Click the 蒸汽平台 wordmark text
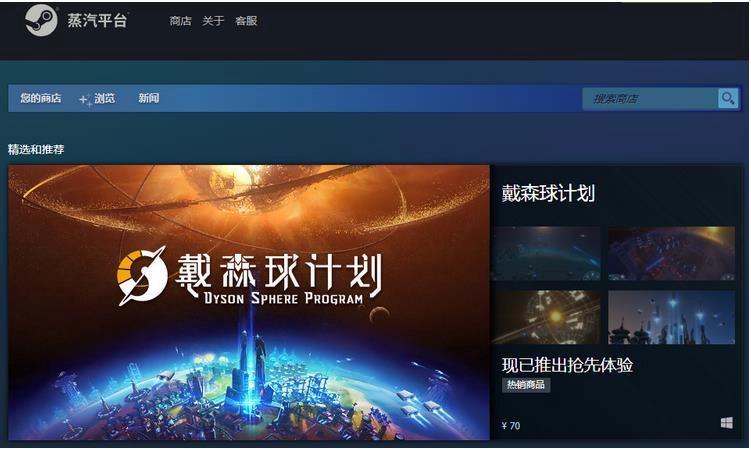This screenshot has height=449, width=751. (x=97, y=21)
